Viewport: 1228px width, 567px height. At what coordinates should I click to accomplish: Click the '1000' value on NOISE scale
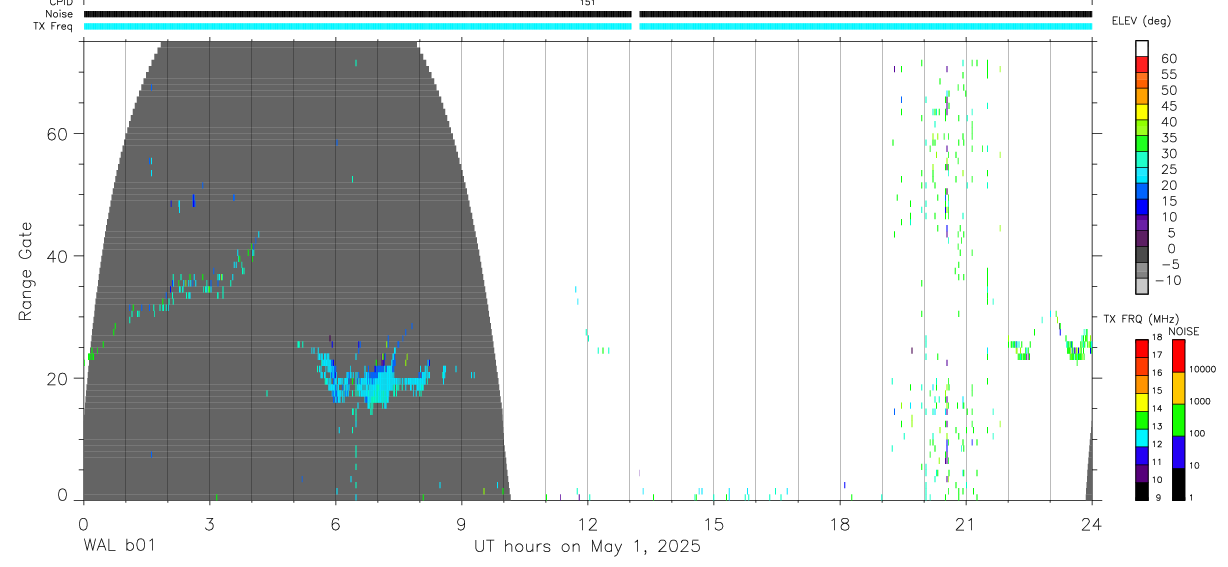[1200, 401]
